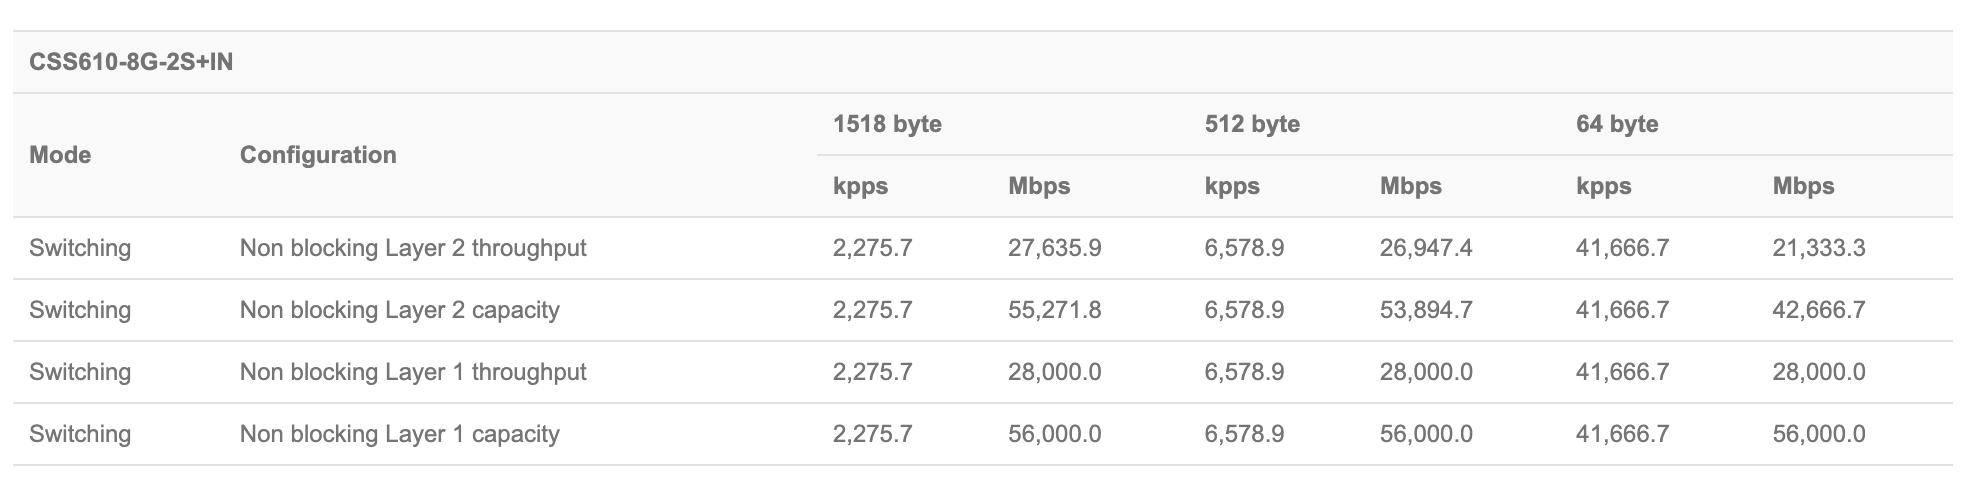
Task: Select the 1518 byte column group header
Action: [887, 124]
